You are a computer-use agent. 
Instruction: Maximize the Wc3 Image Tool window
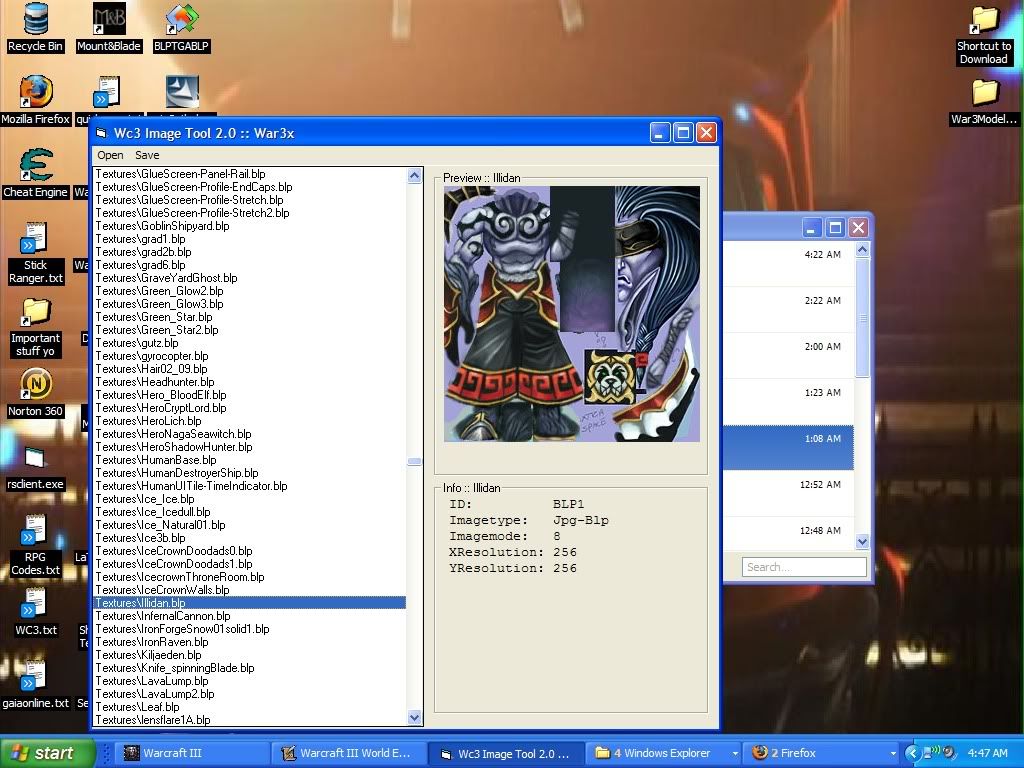click(683, 133)
